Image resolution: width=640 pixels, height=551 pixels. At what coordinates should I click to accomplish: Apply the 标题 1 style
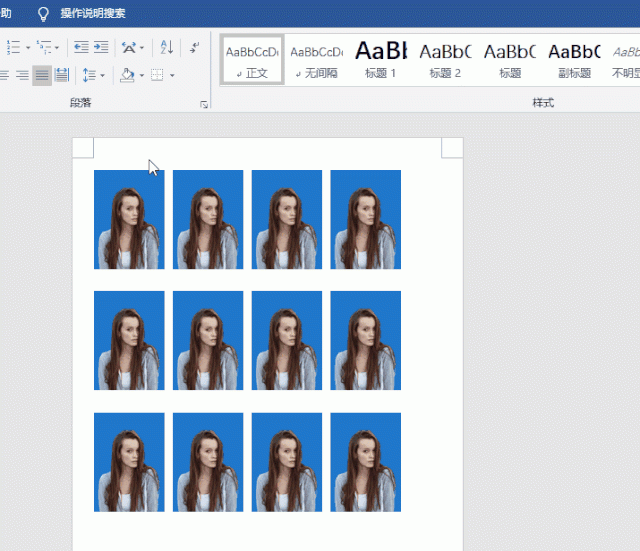click(x=381, y=60)
